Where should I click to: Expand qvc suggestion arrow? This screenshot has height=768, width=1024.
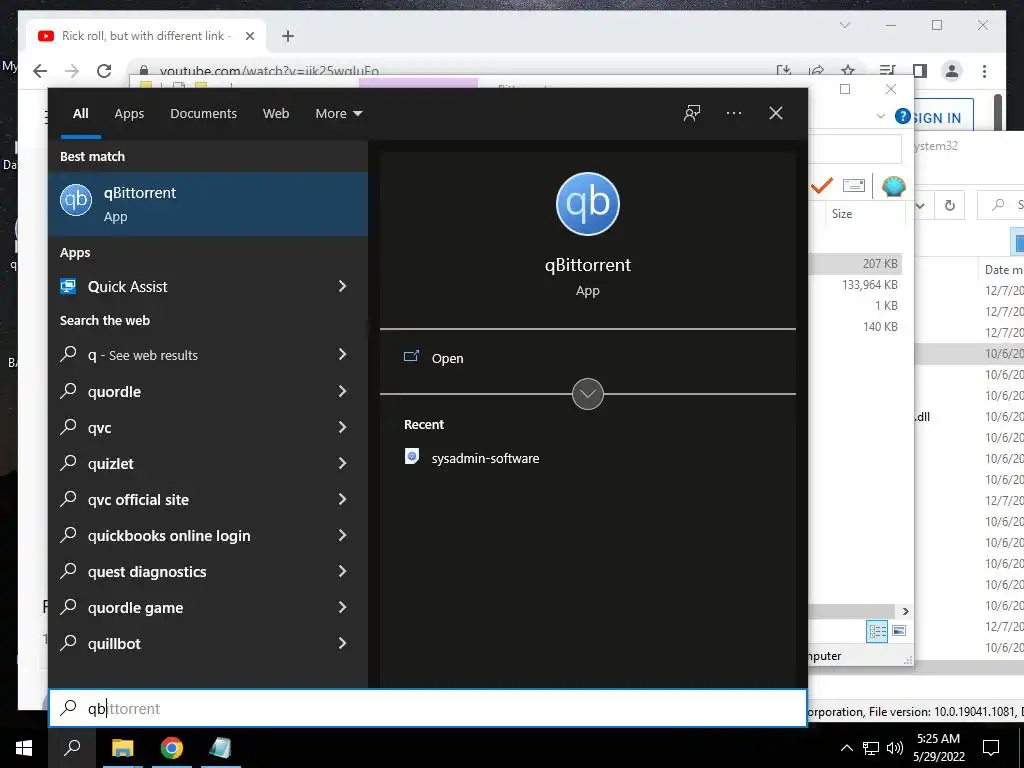click(x=342, y=427)
